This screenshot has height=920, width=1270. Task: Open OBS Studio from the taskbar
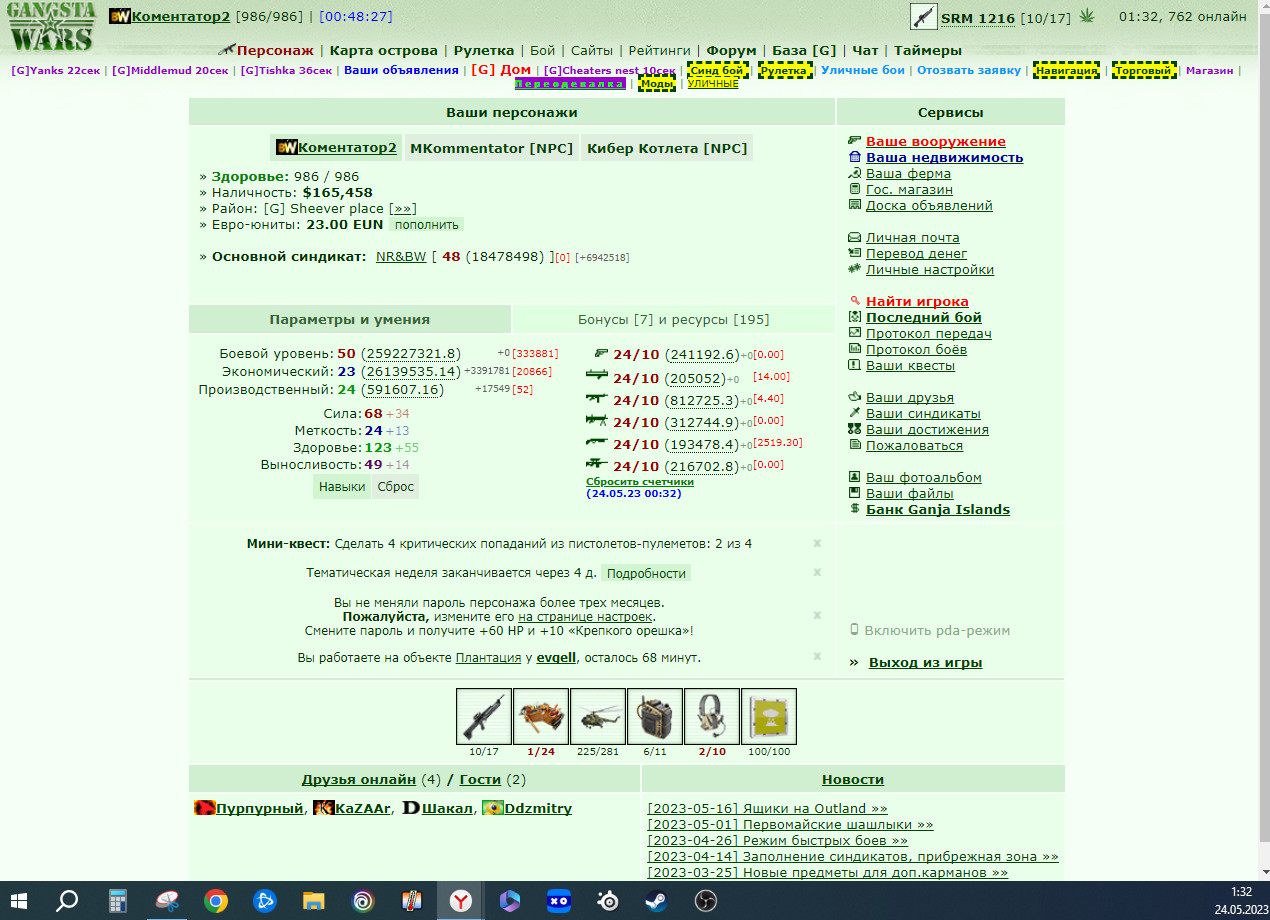click(706, 900)
